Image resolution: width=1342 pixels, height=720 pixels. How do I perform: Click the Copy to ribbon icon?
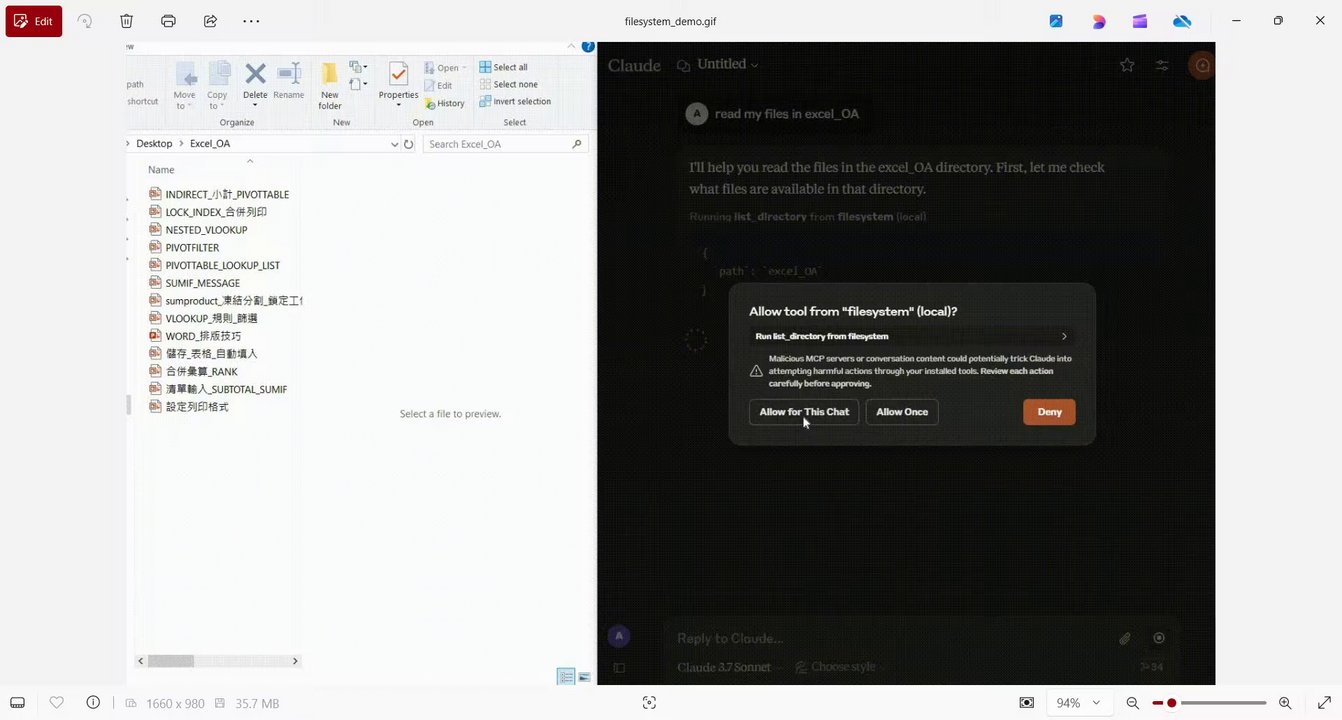[217, 86]
